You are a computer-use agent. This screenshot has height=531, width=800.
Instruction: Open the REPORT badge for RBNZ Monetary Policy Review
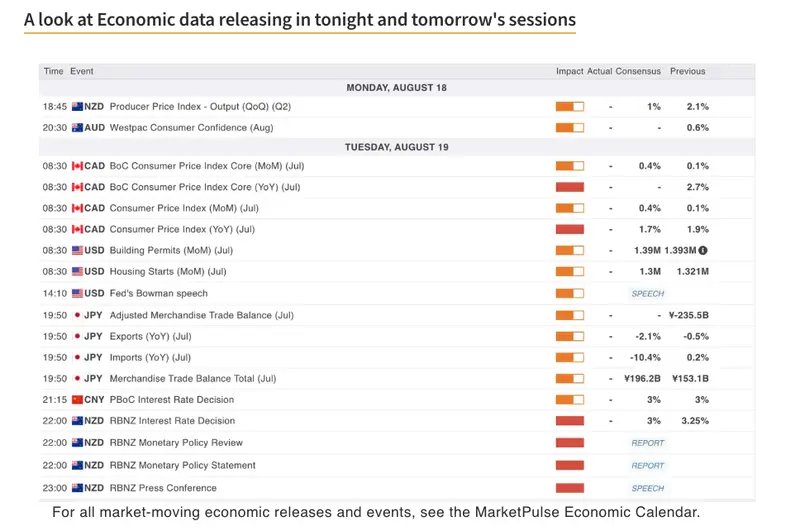coord(647,443)
